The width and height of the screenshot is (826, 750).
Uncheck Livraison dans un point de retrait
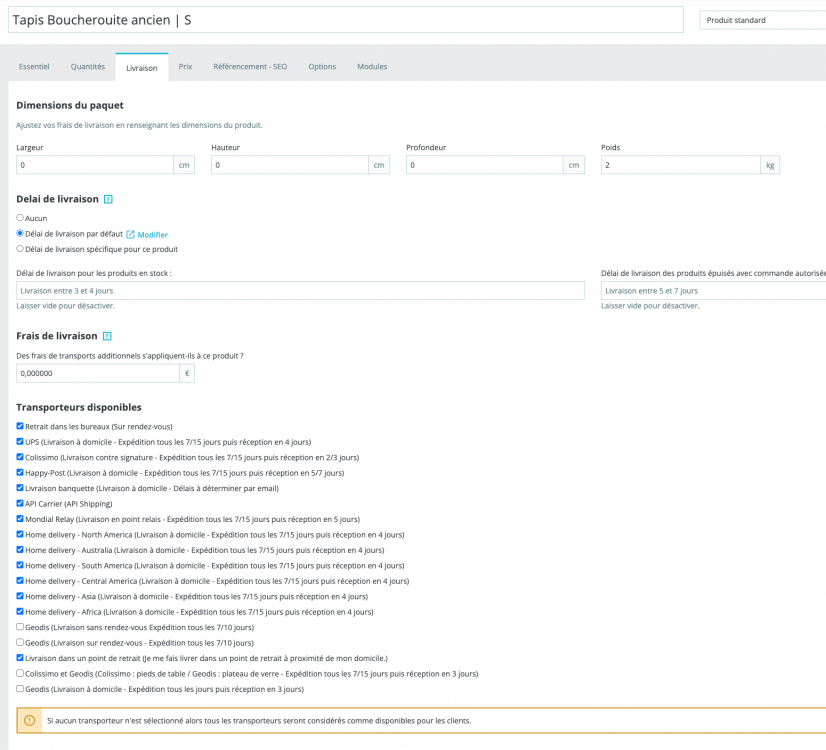(20, 658)
